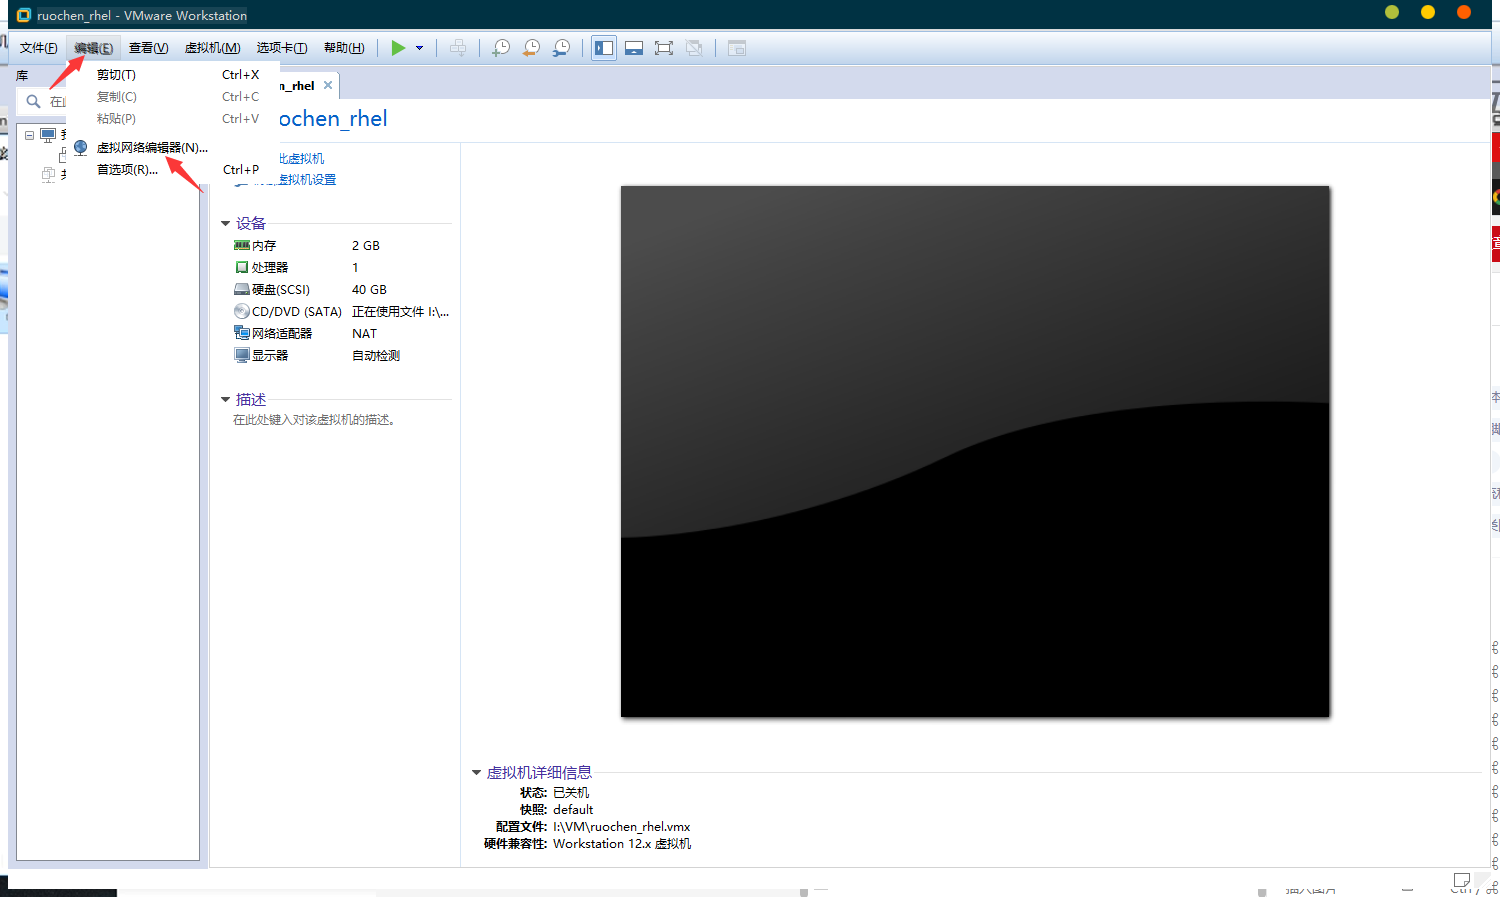Close the ruochen_rhel tab

coord(328,85)
